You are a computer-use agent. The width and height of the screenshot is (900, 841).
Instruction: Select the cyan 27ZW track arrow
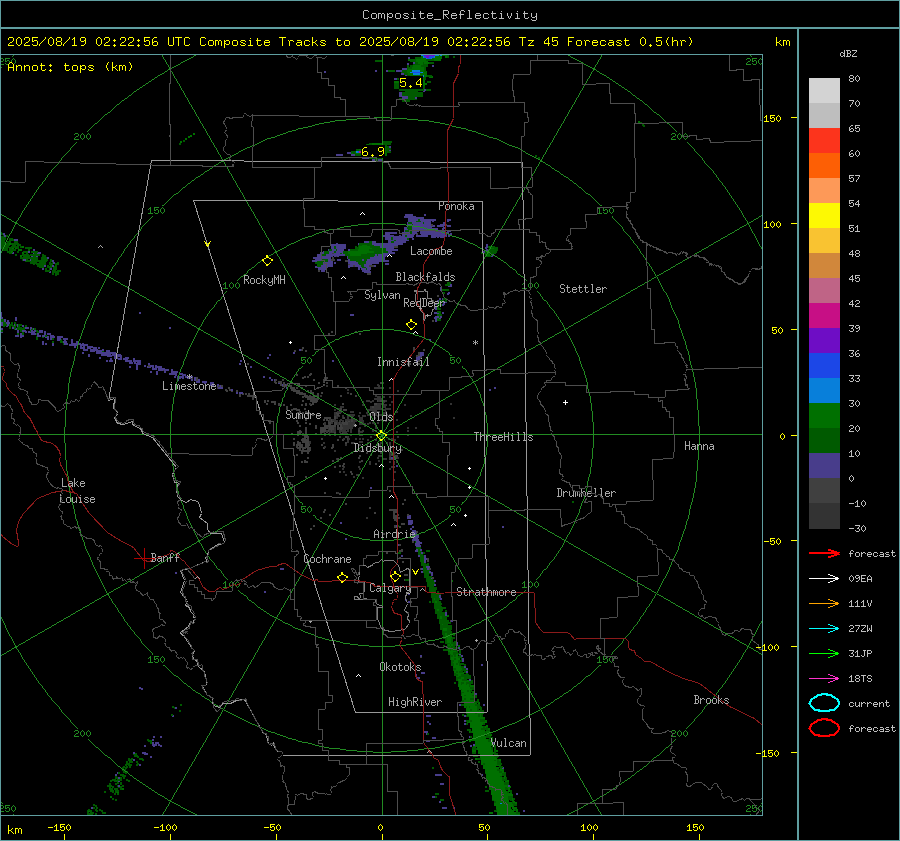pyautogui.click(x=824, y=629)
